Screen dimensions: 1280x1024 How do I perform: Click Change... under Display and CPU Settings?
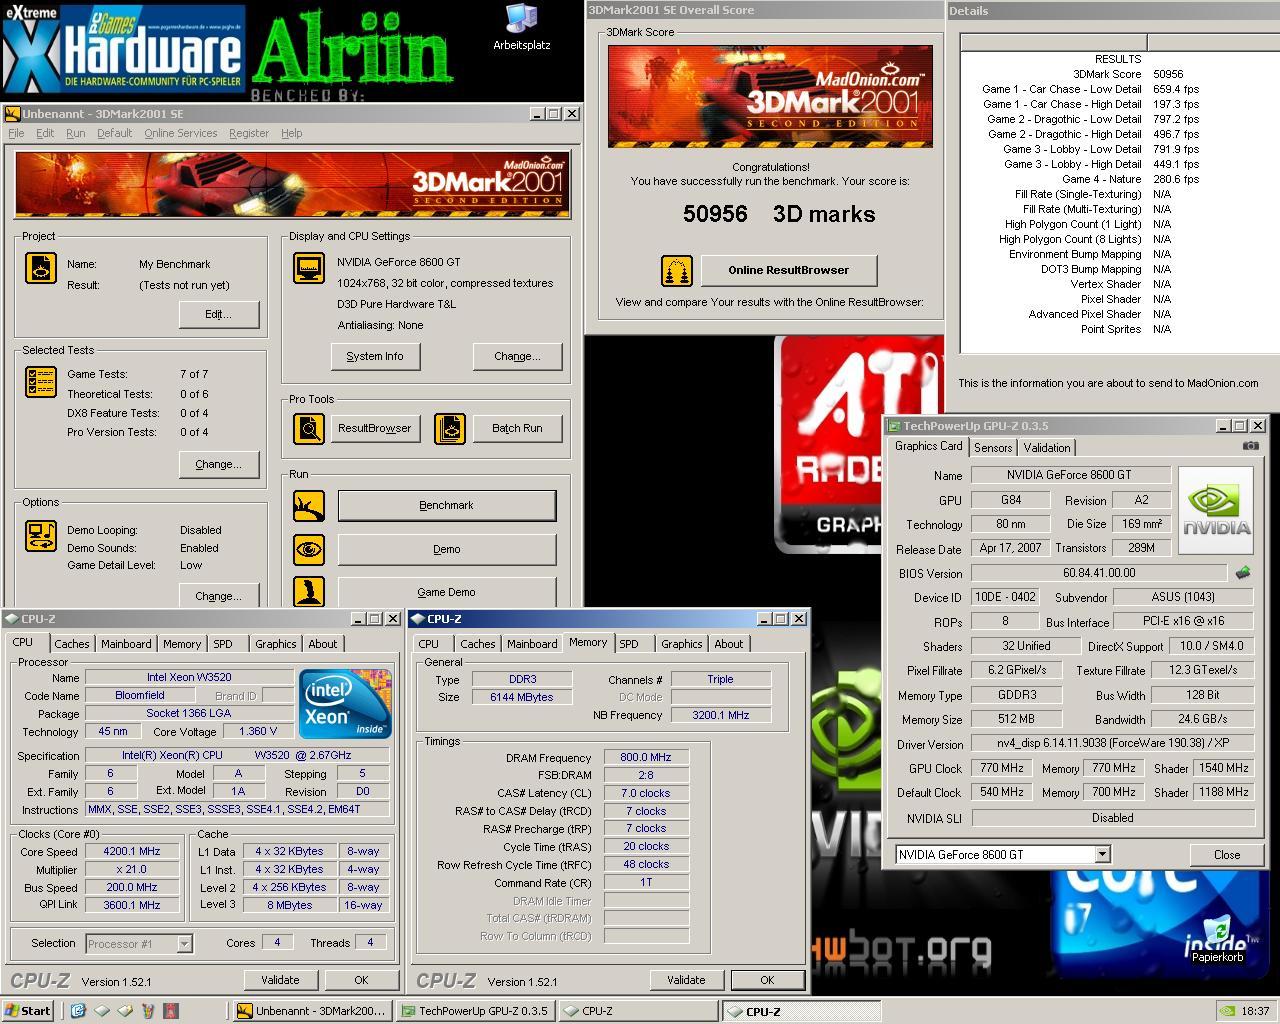click(x=517, y=356)
